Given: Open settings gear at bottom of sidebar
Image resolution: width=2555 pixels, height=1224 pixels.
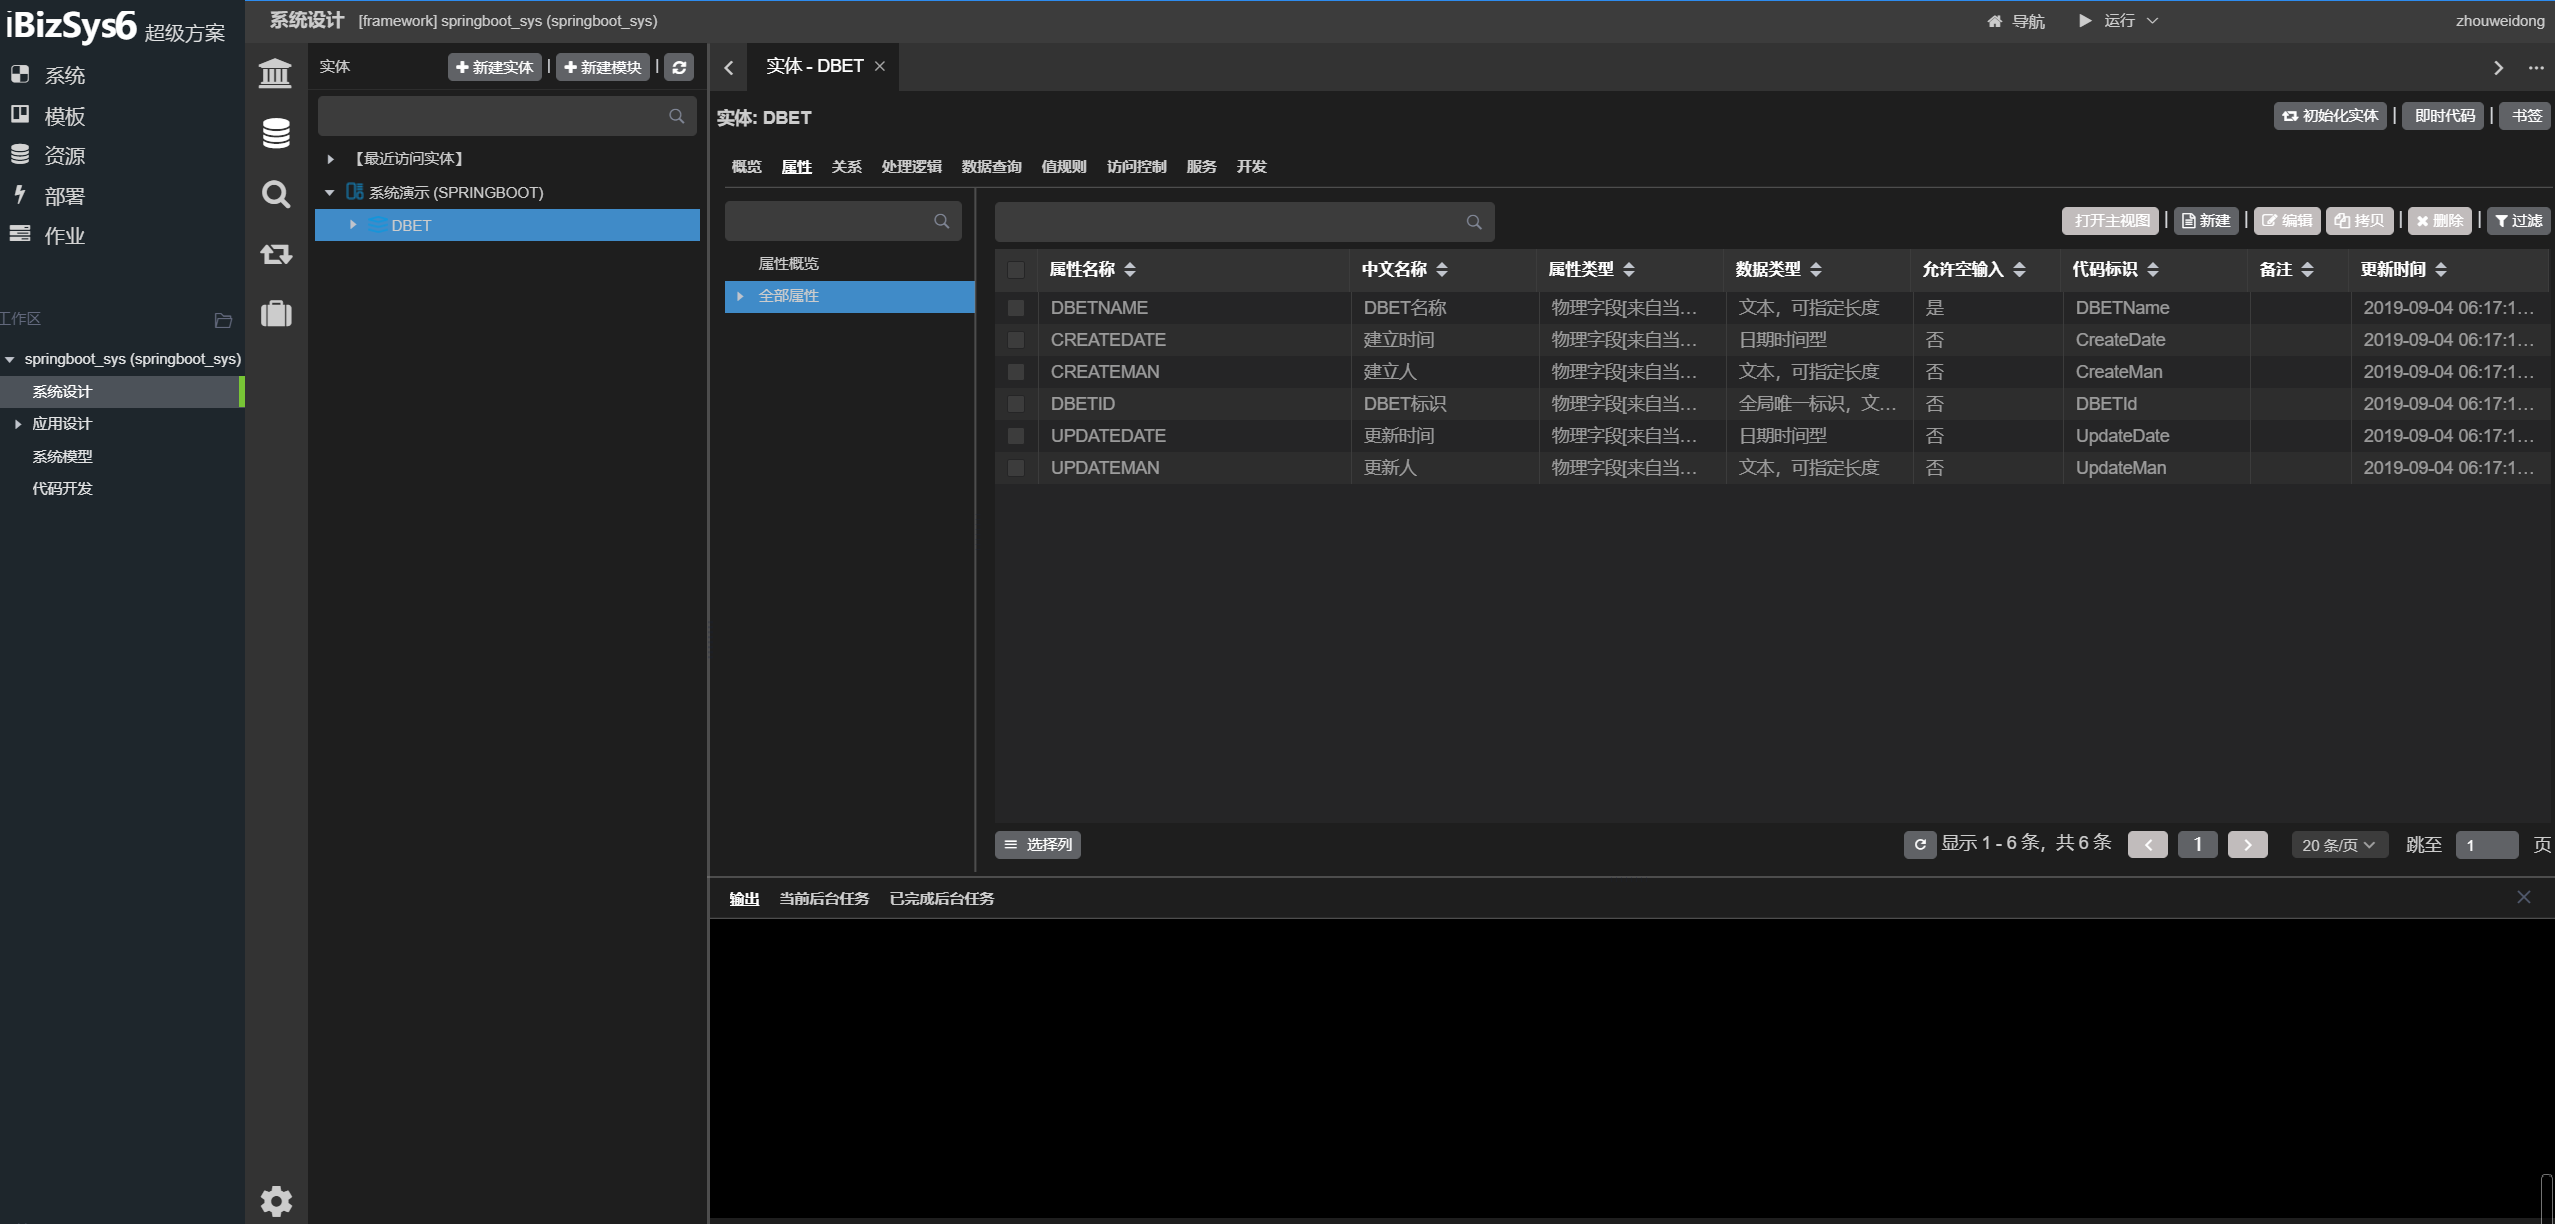Looking at the screenshot, I should tap(276, 1200).
